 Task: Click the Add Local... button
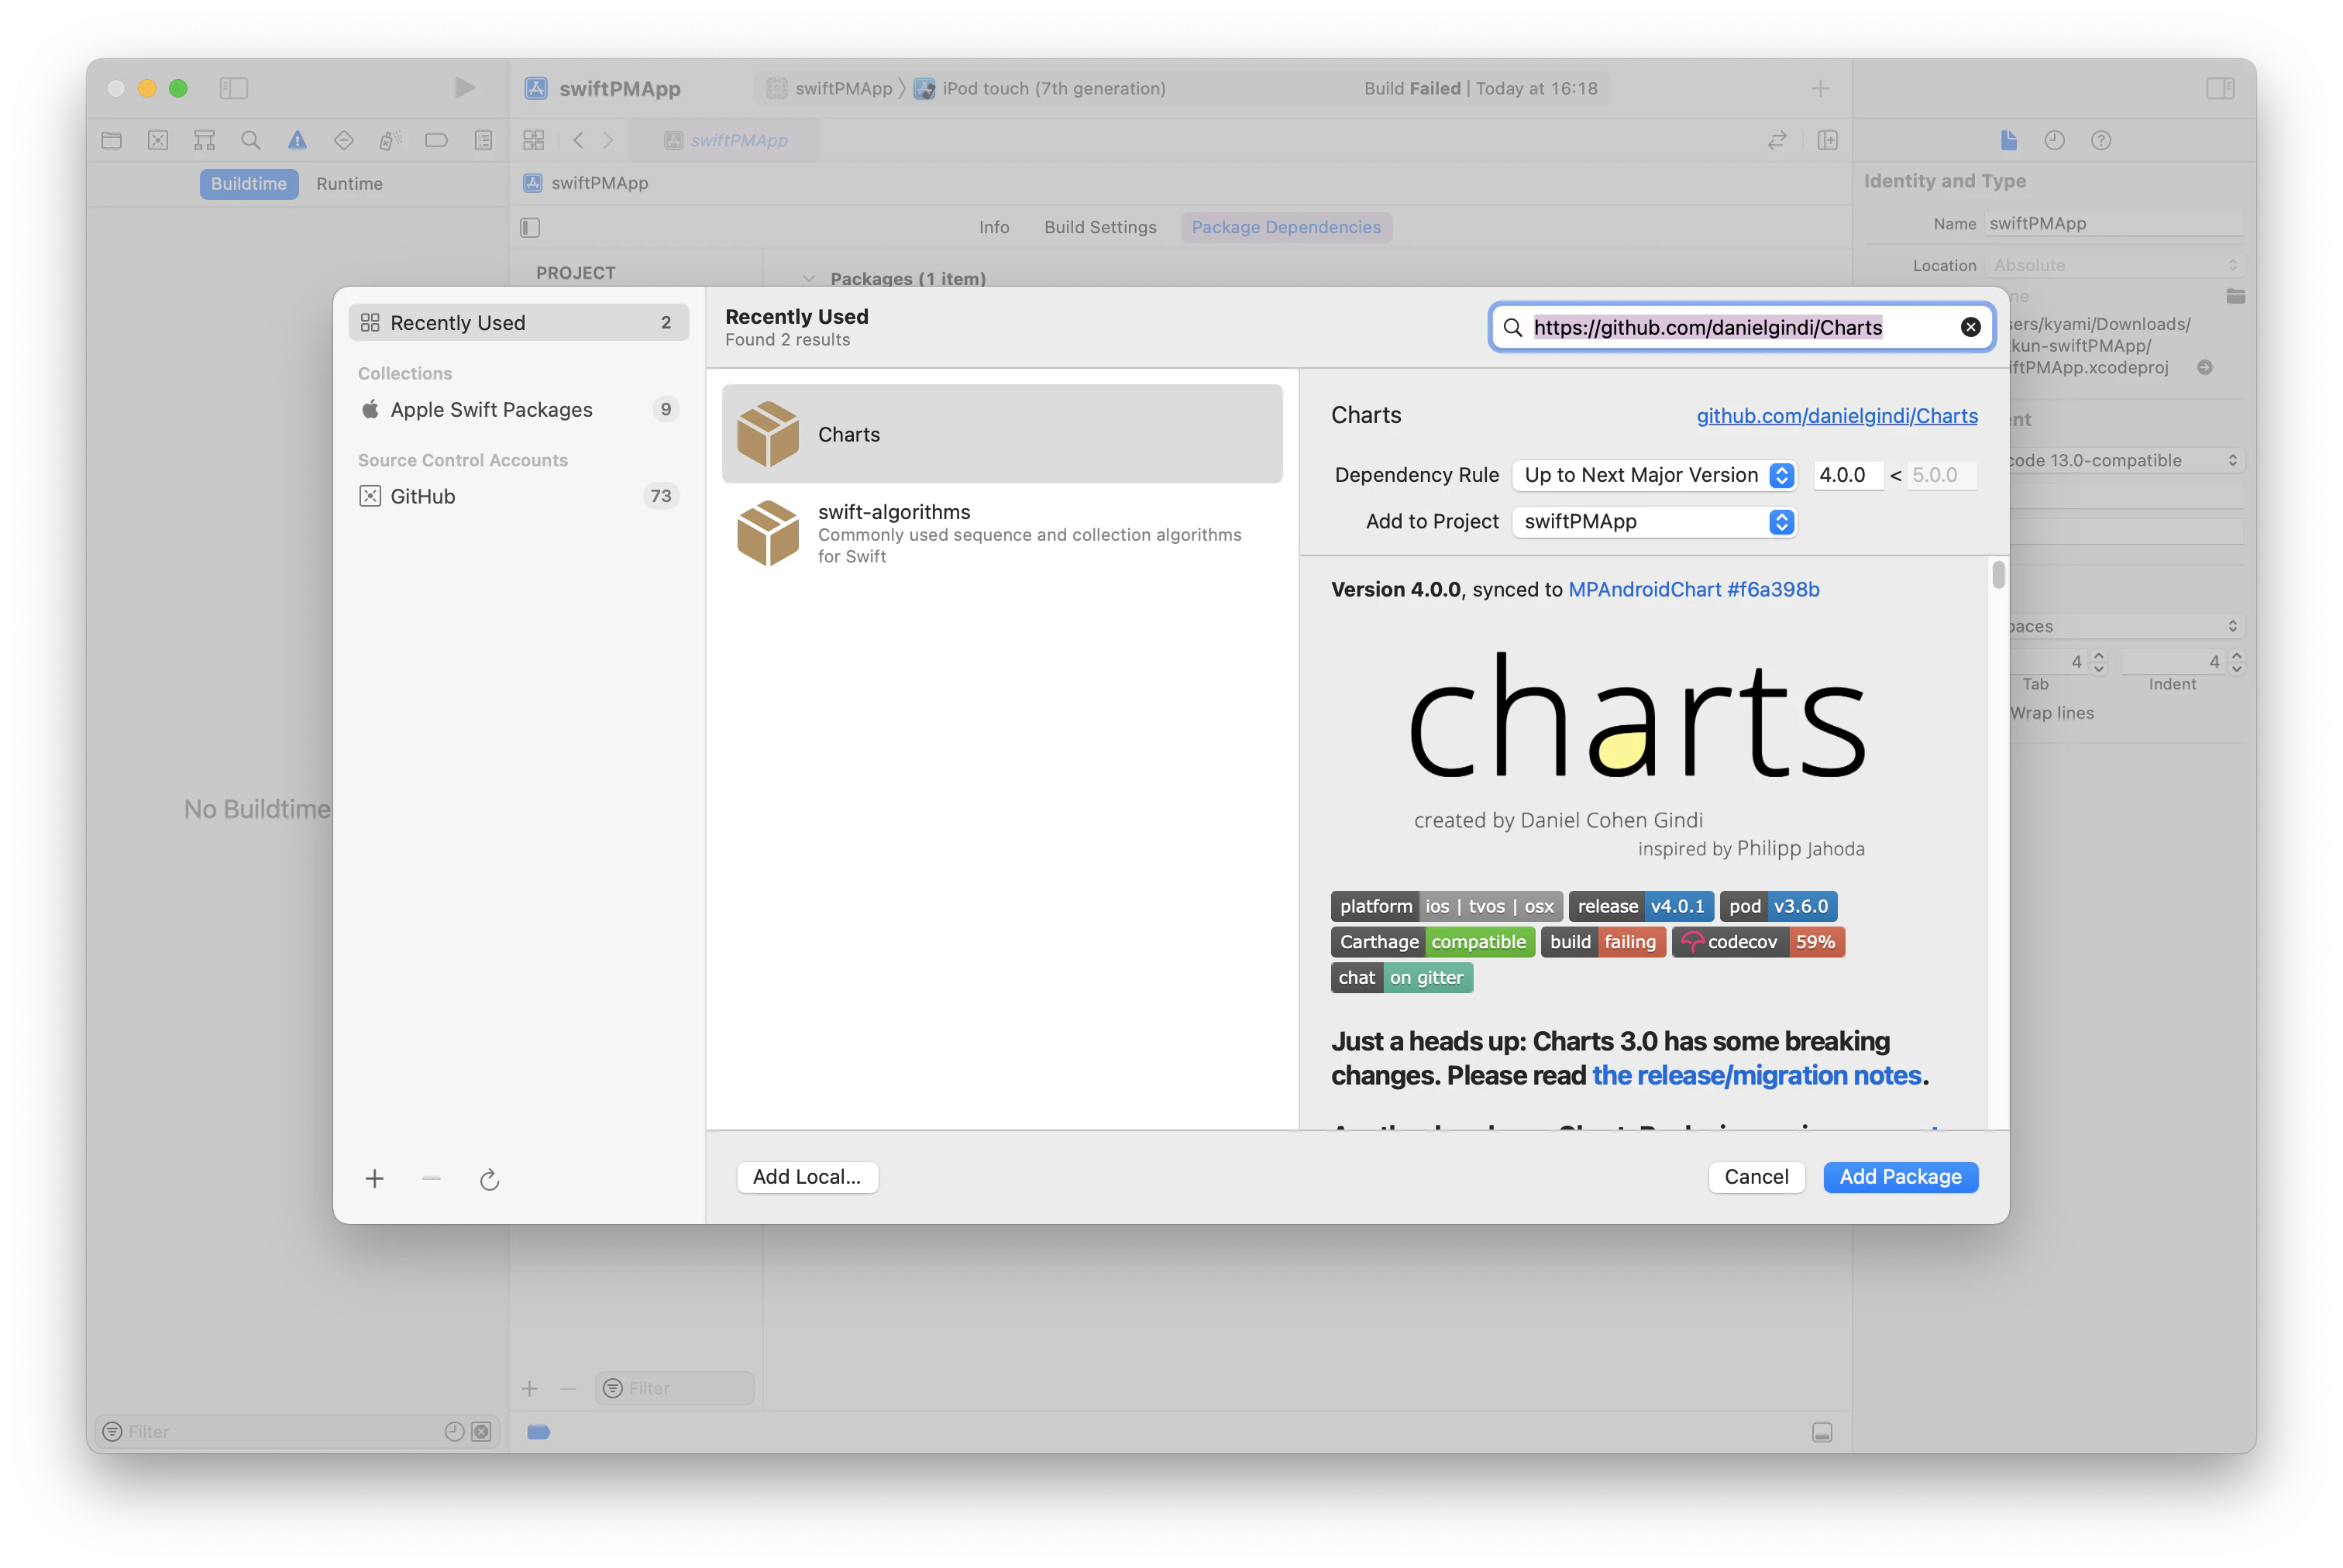(806, 1177)
